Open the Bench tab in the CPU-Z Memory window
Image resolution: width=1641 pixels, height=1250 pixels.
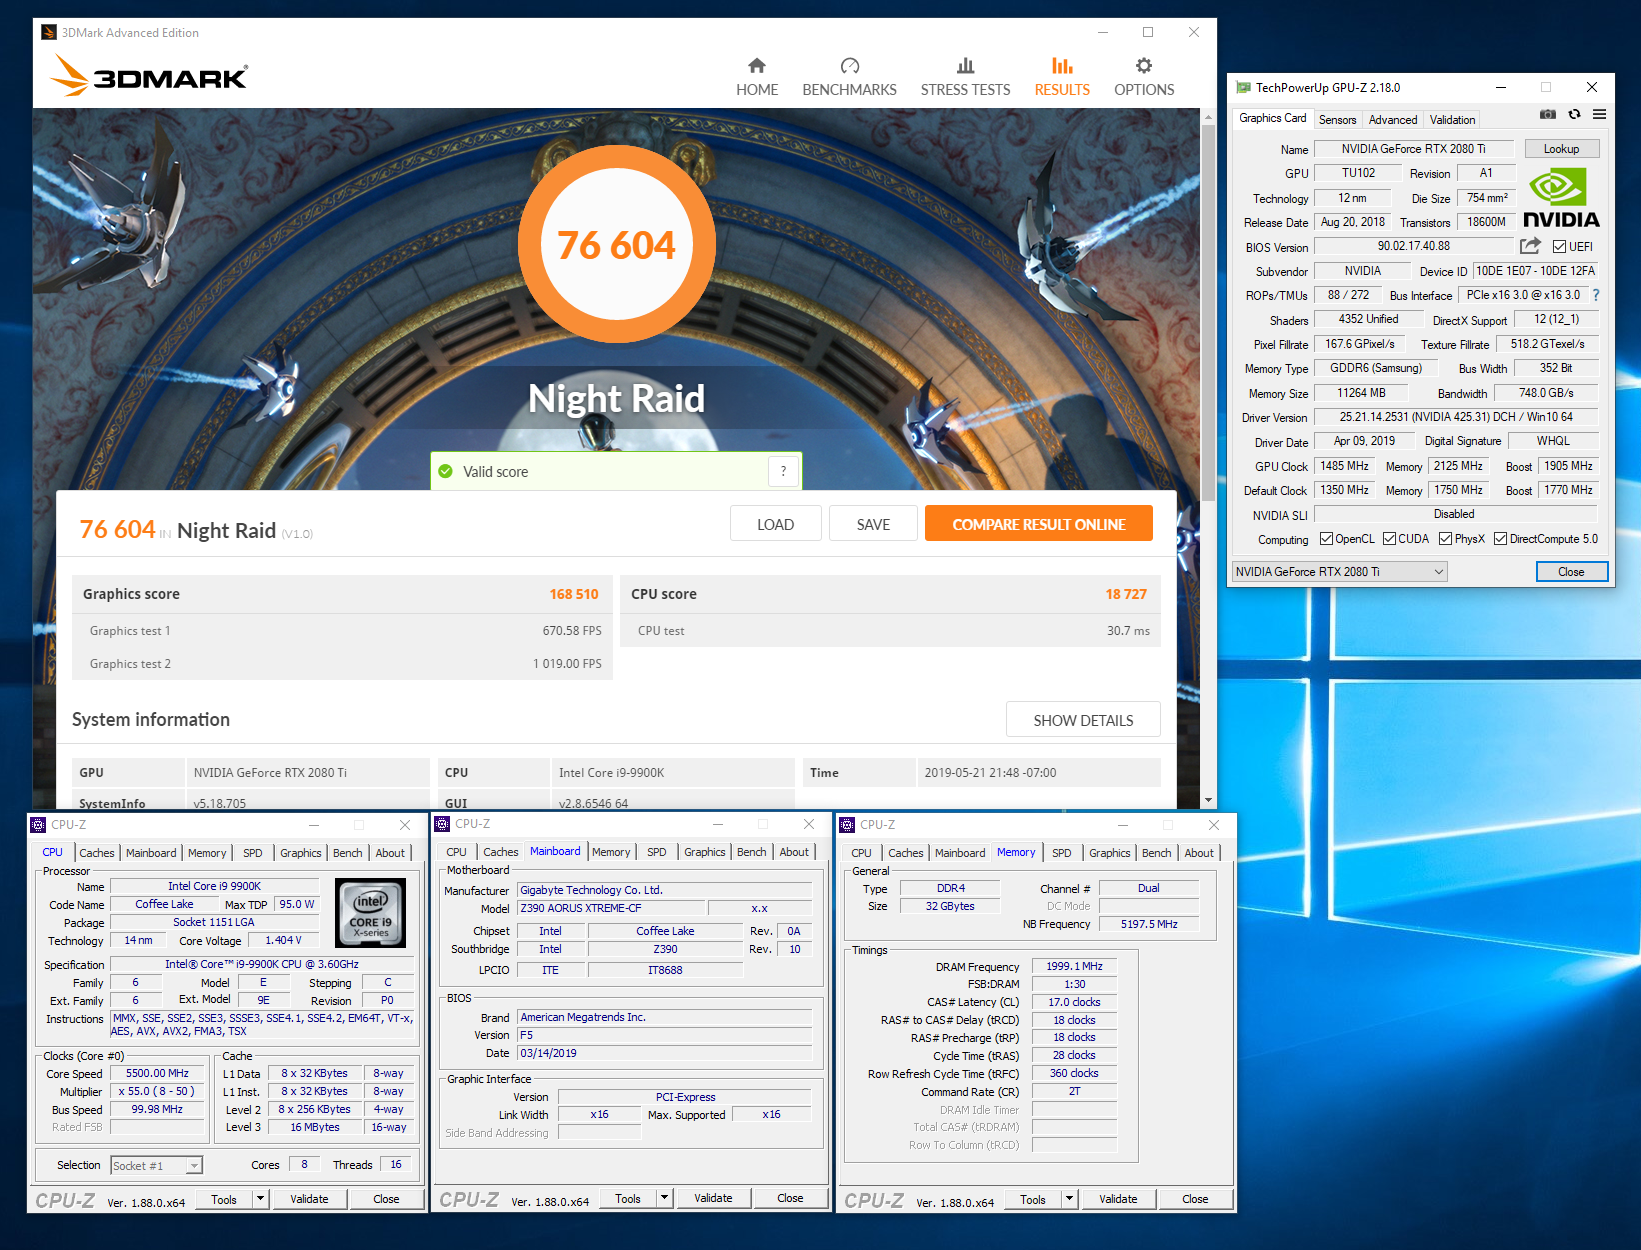1156,853
